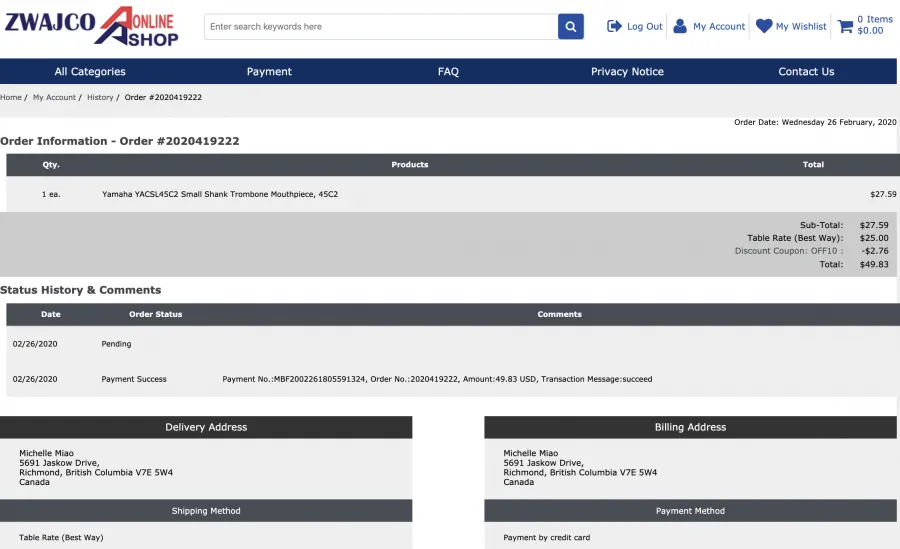This screenshot has height=549, width=900.
Task: Click the Discount Coupon OFF10 label
Action: [x=789, y=251]
